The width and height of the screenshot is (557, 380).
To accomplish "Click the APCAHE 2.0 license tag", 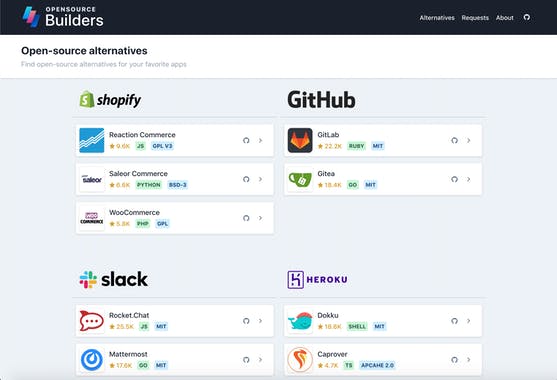I will 377,365.
